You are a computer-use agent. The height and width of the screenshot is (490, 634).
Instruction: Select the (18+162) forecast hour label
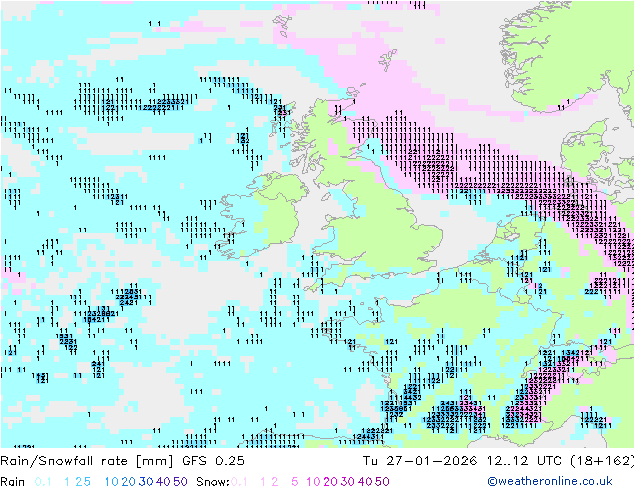602,460
